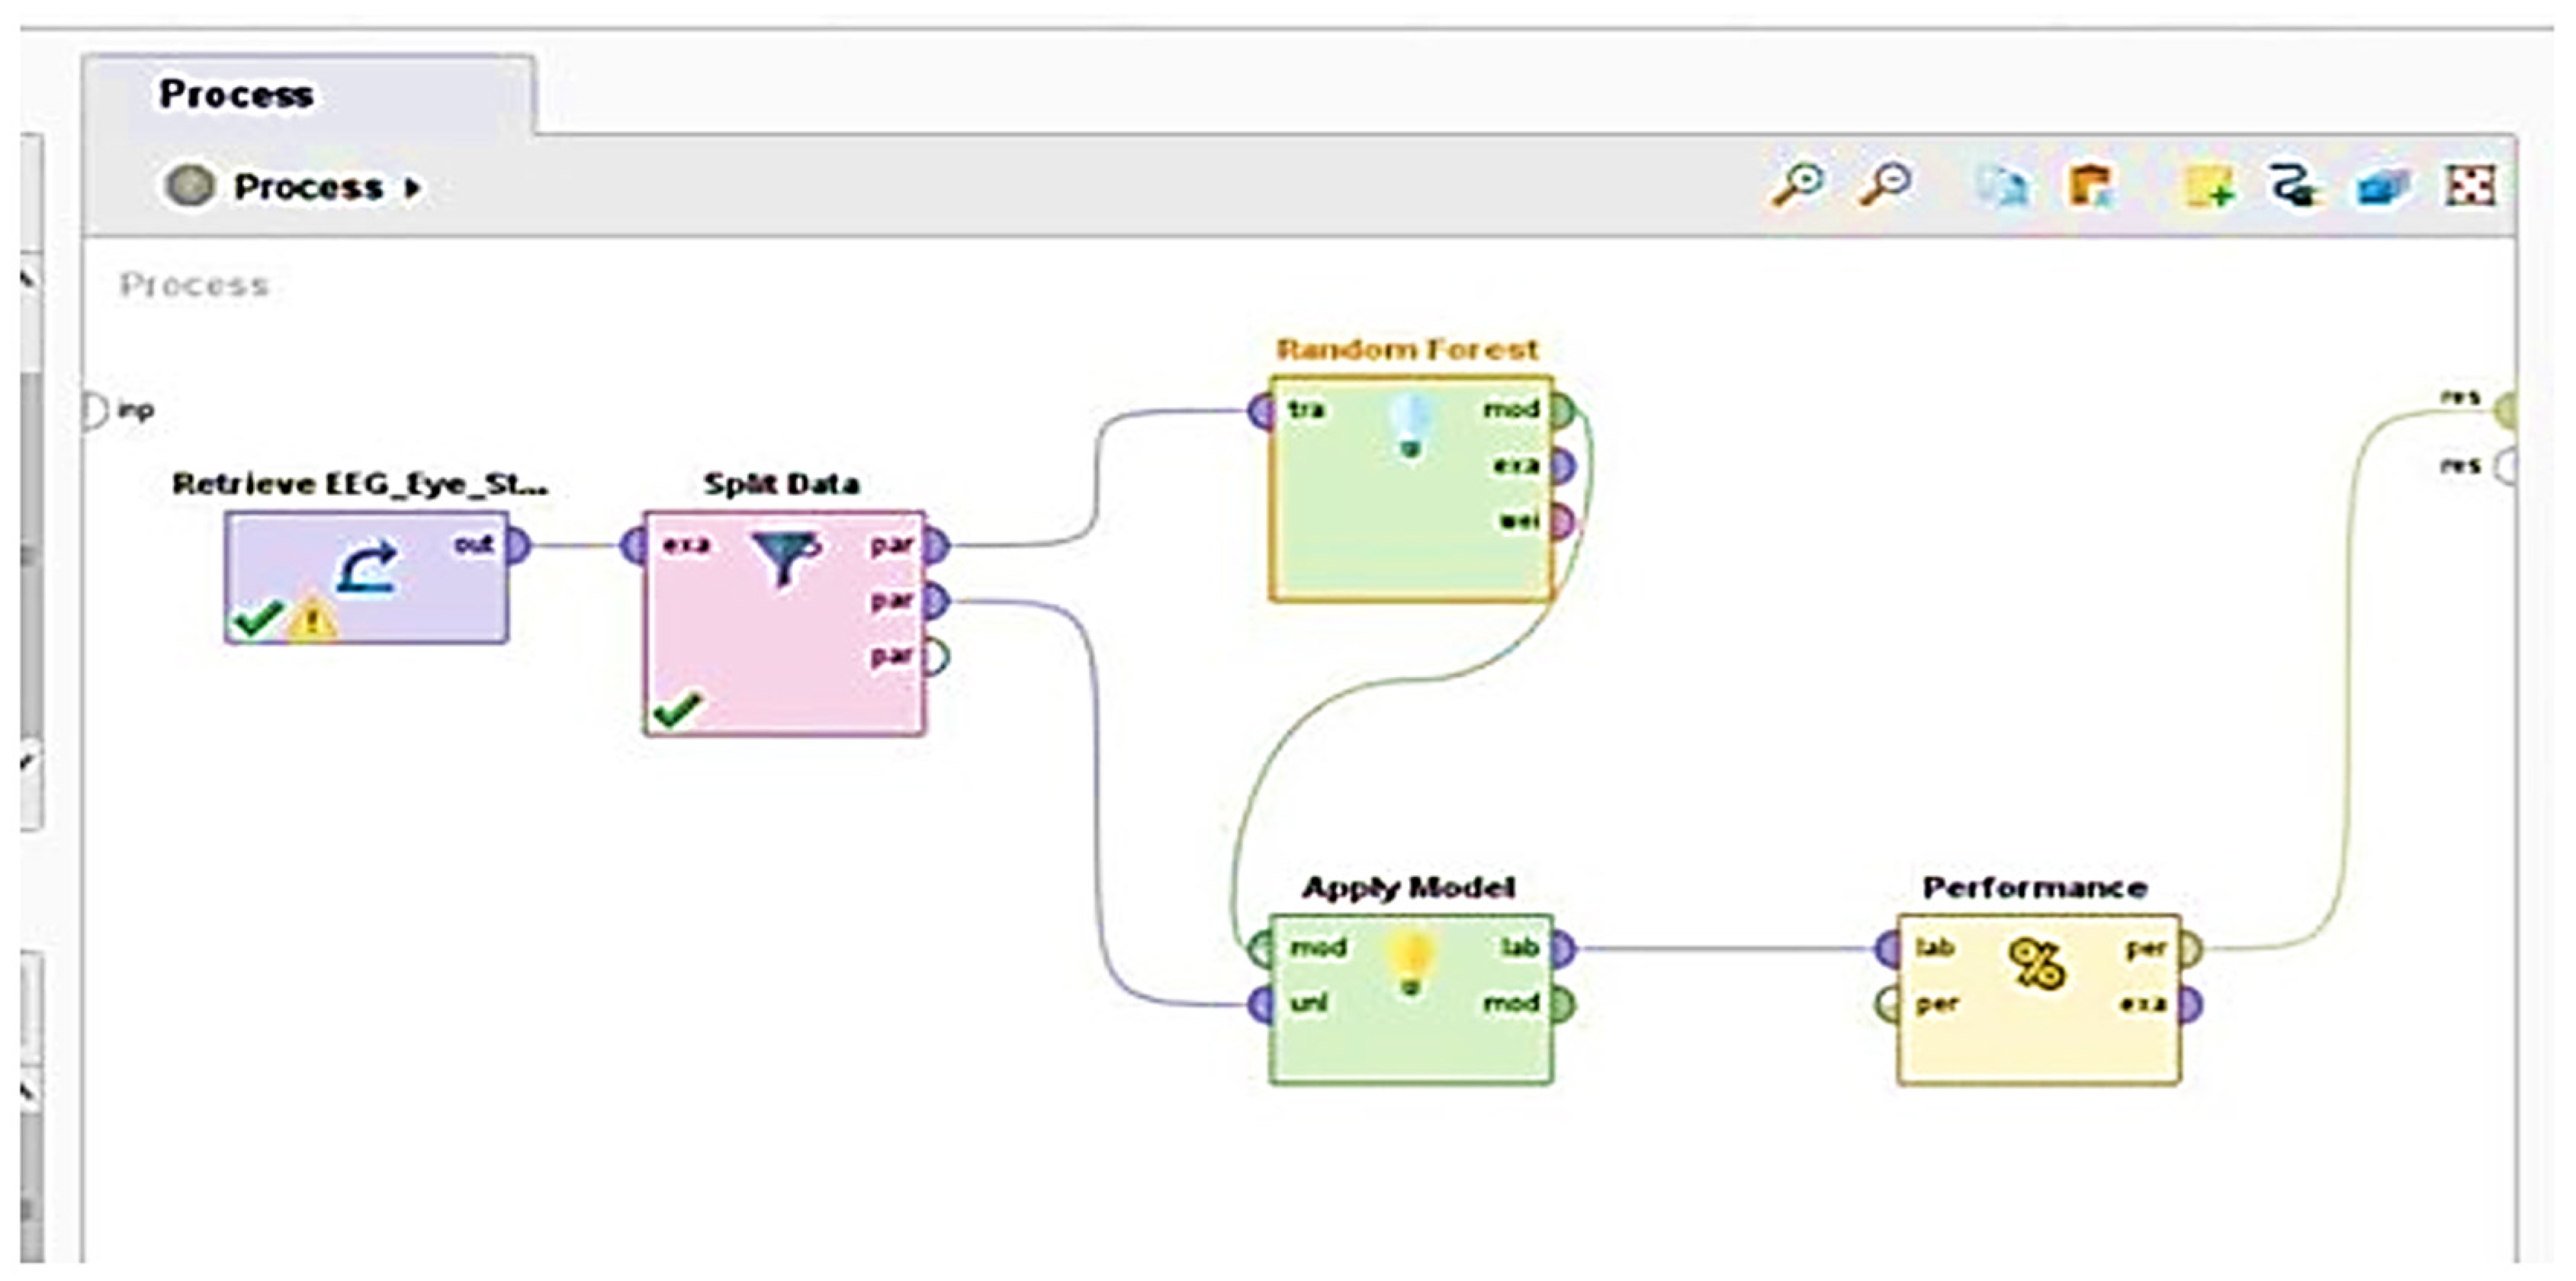Screen dimensions: 2576x1281
Task: Click the zoom out magnifier icon
Action: coord(1885,185)
